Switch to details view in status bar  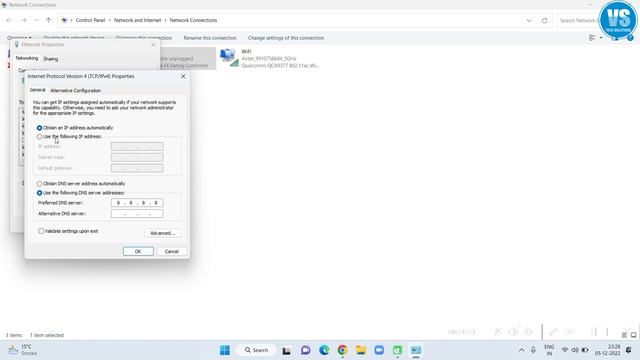tap(624, 335)
